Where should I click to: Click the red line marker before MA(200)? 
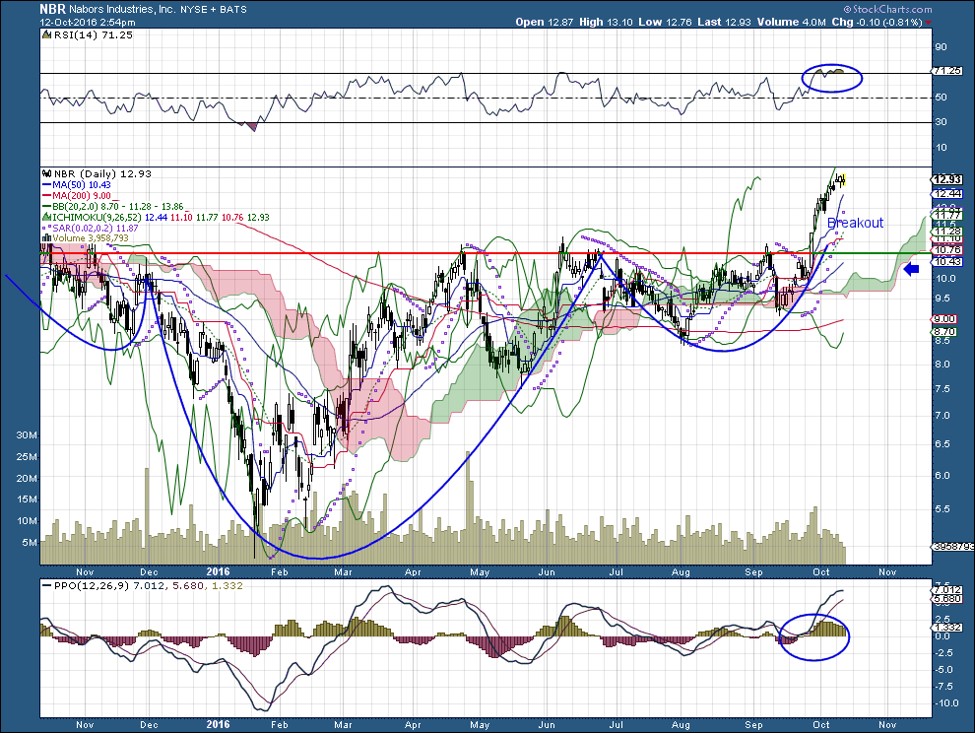pyautogui.click(x=46, y=196)
